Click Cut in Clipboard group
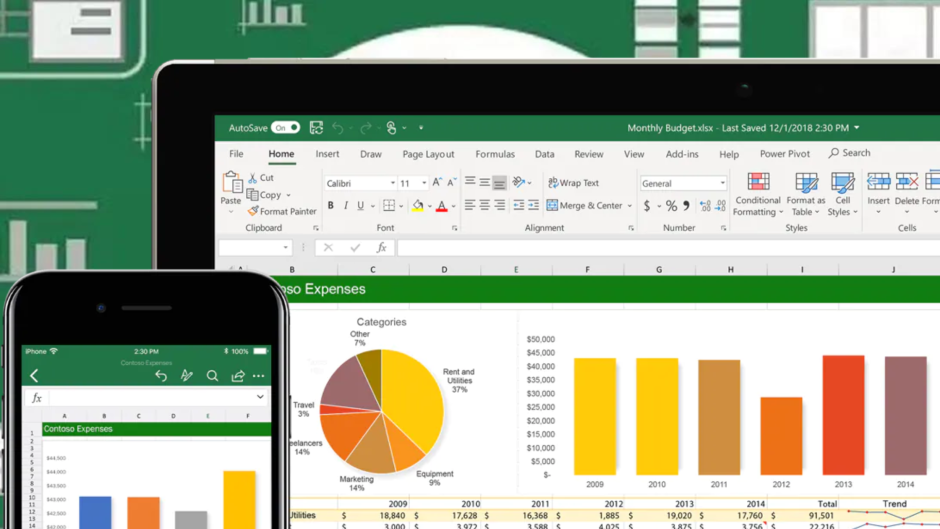 tap(261, 178)
